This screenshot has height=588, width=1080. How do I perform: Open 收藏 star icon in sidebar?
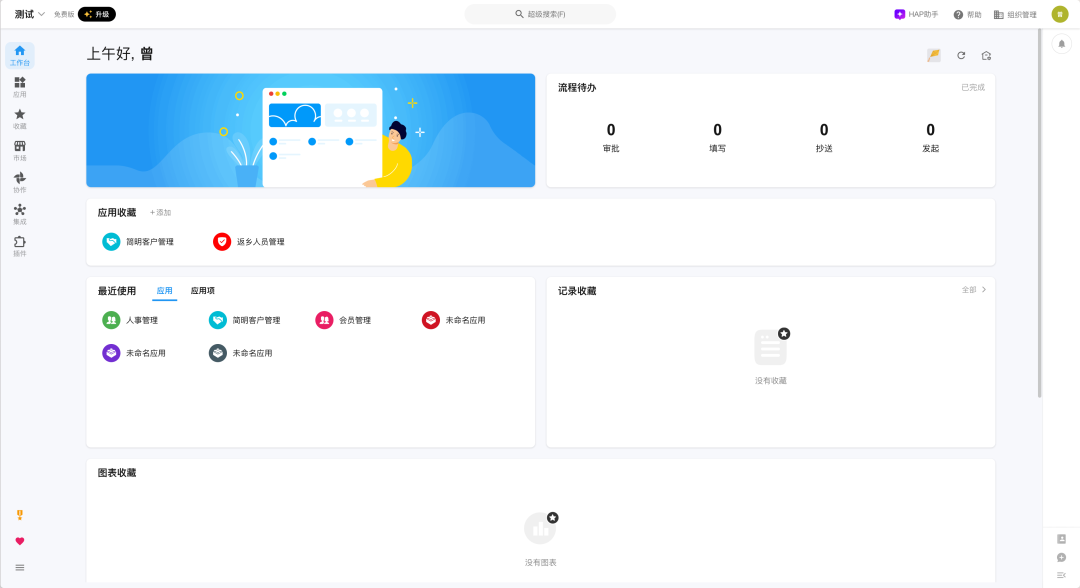click(19, 118)
